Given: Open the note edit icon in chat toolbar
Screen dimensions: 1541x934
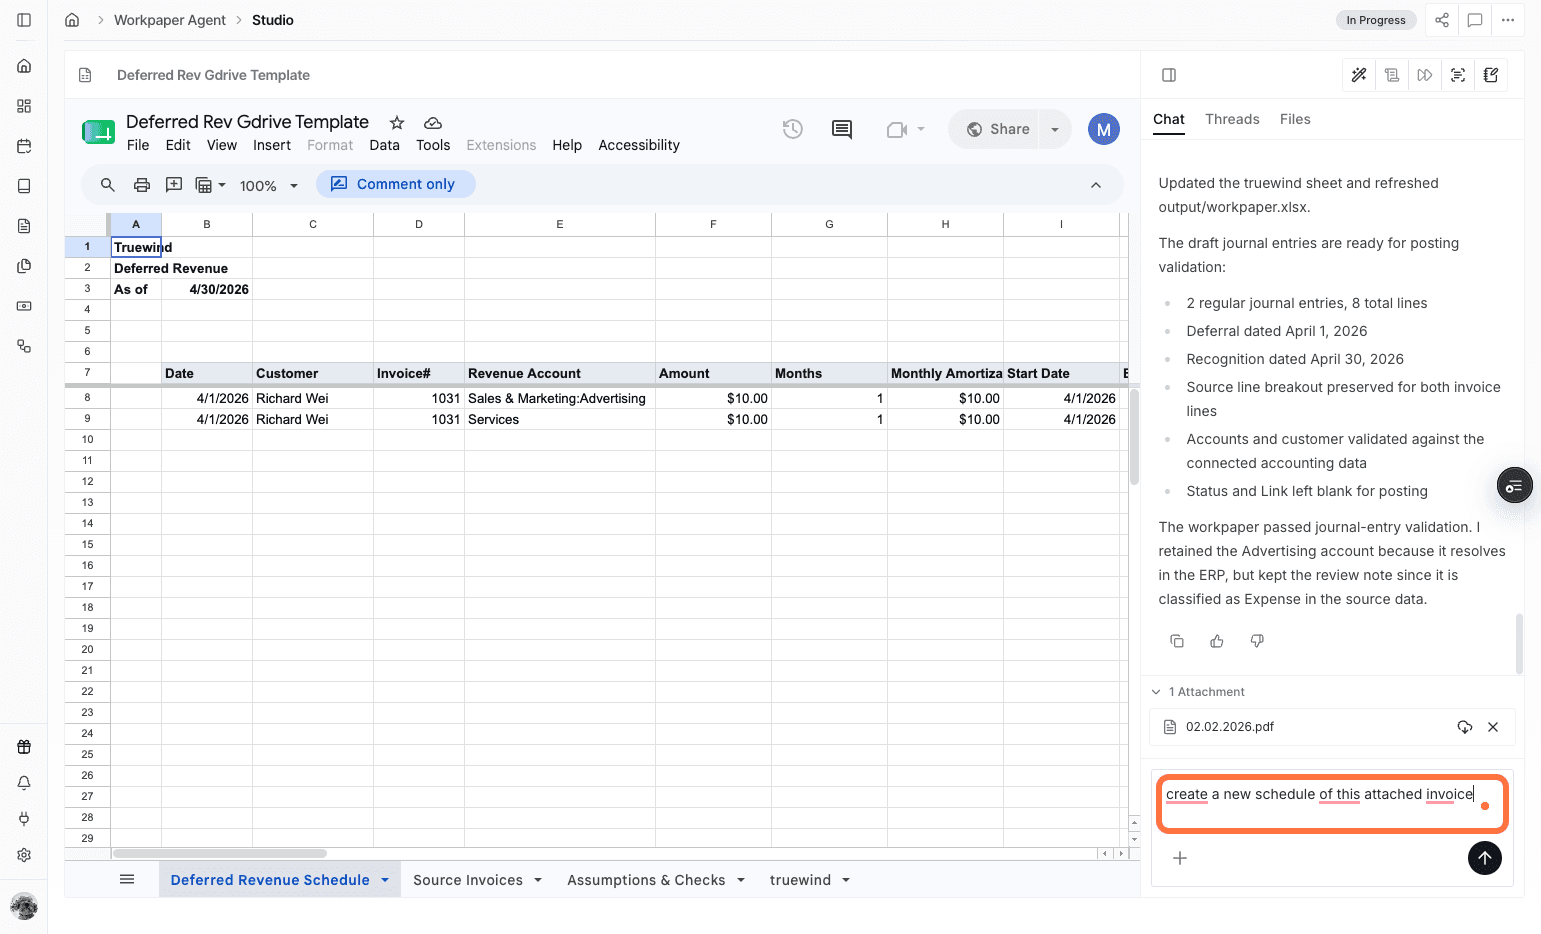Looking at the screenshot, I should coord(1491,75).
